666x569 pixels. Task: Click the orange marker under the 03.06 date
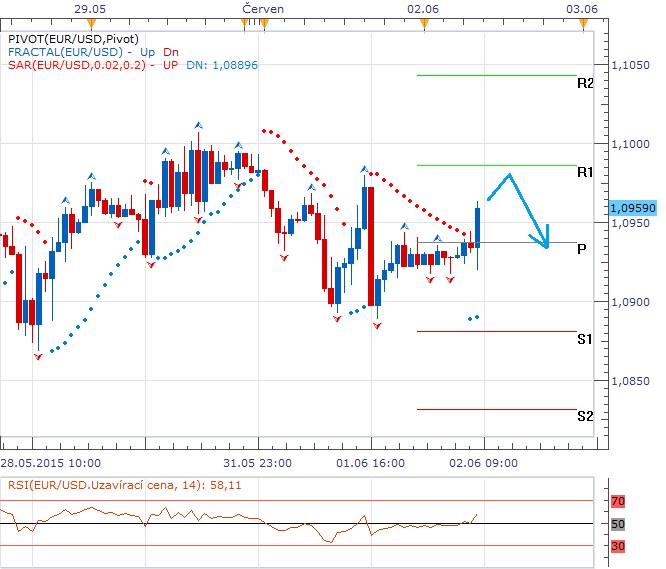(583, 23)
